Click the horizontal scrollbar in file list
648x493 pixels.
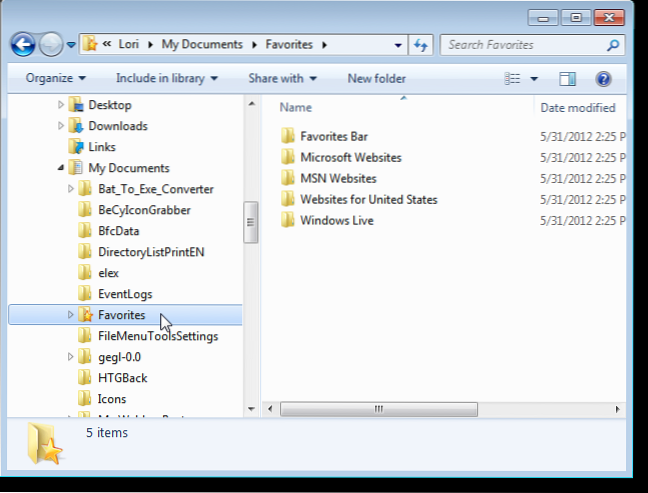coord(378,409)
